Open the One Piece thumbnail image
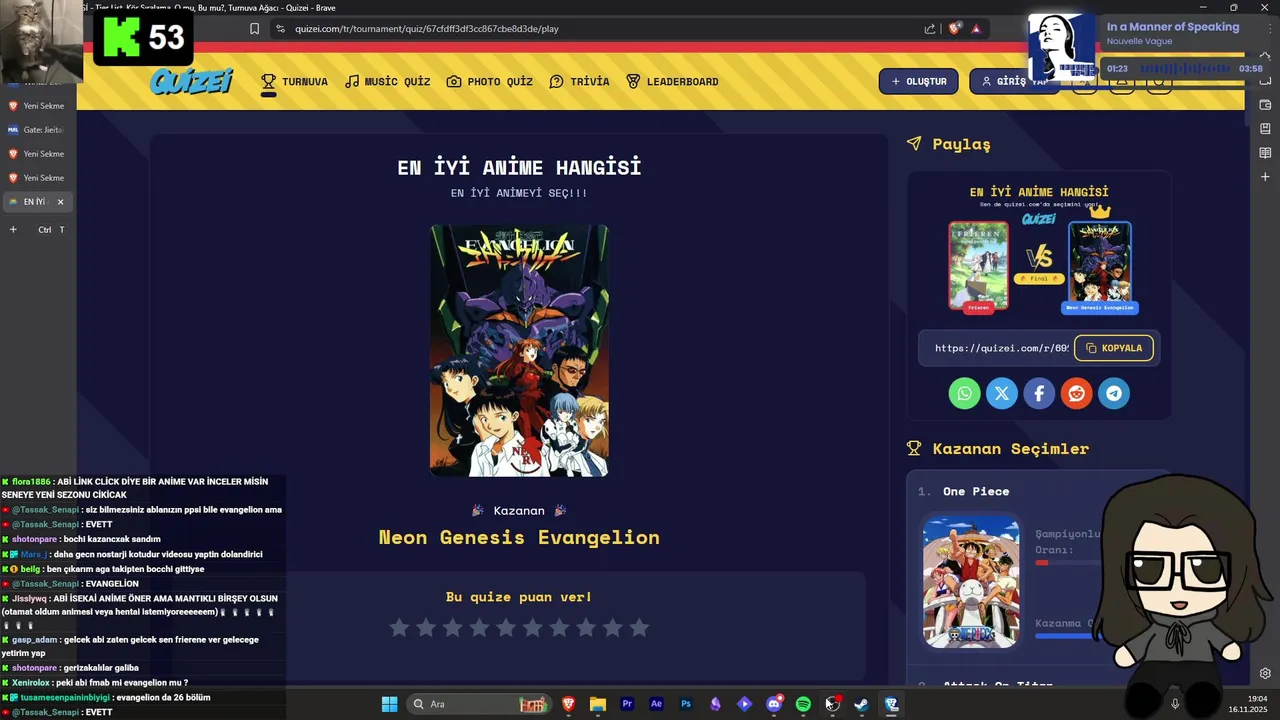This screenshot has height=720, width=1280. [971, 581]
